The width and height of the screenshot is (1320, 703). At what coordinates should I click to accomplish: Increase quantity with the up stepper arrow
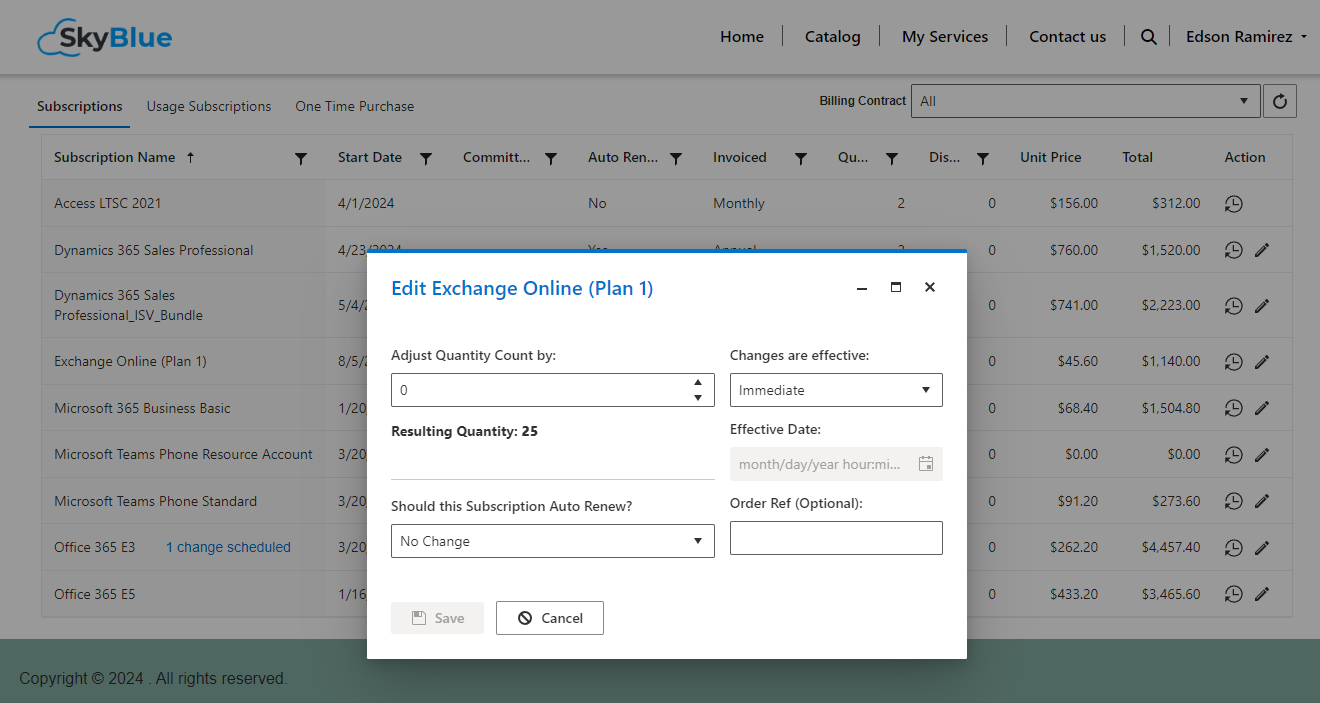[x=698, y=382]
